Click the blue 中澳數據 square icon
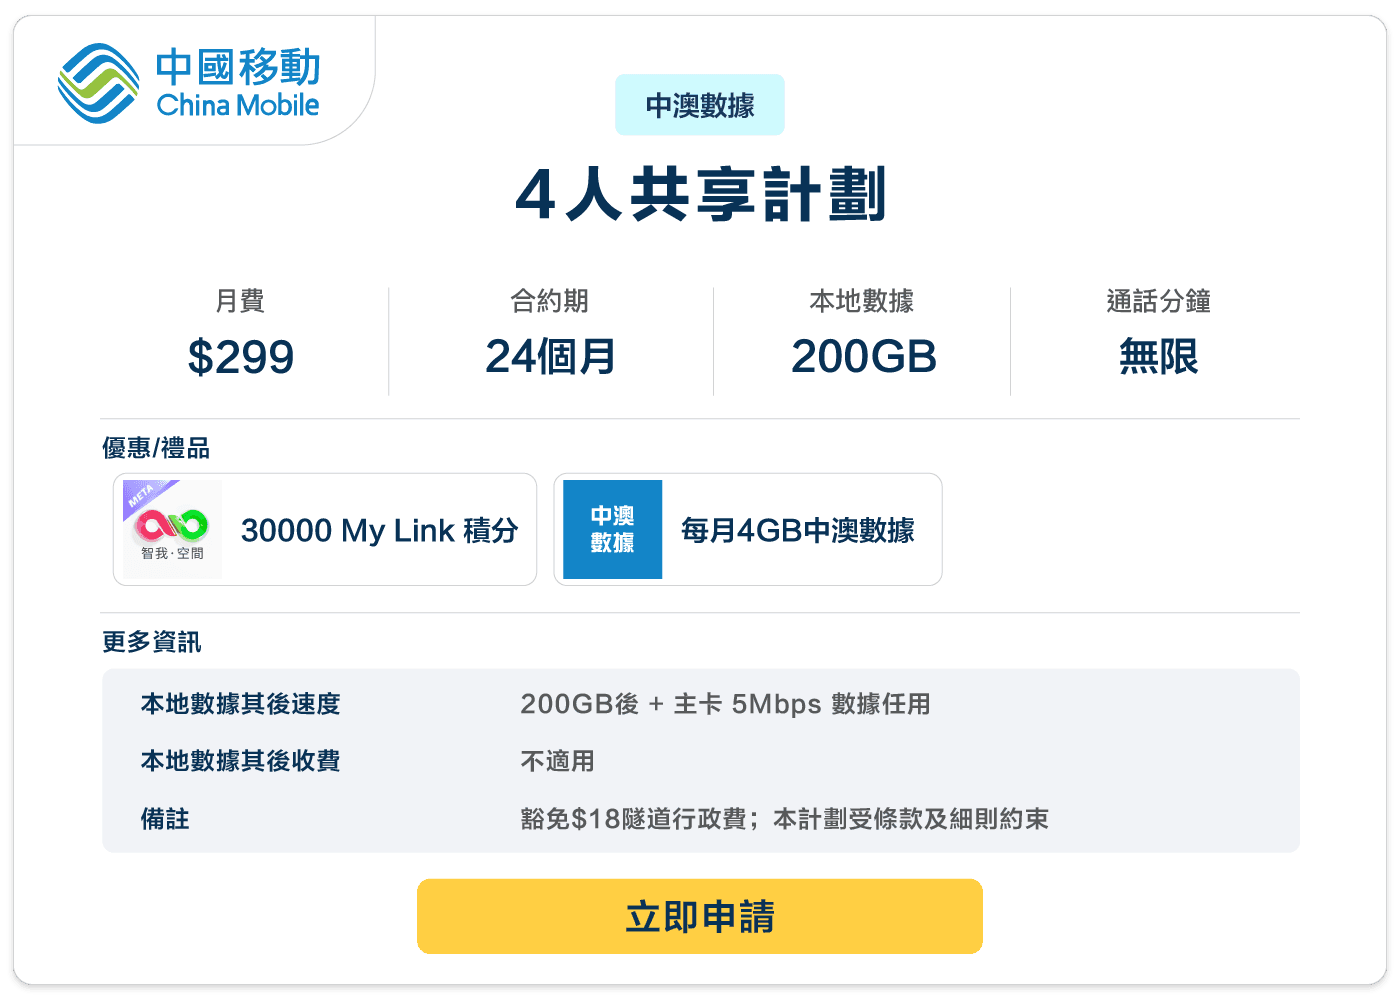1400x1000 pixels. (611, 529)
